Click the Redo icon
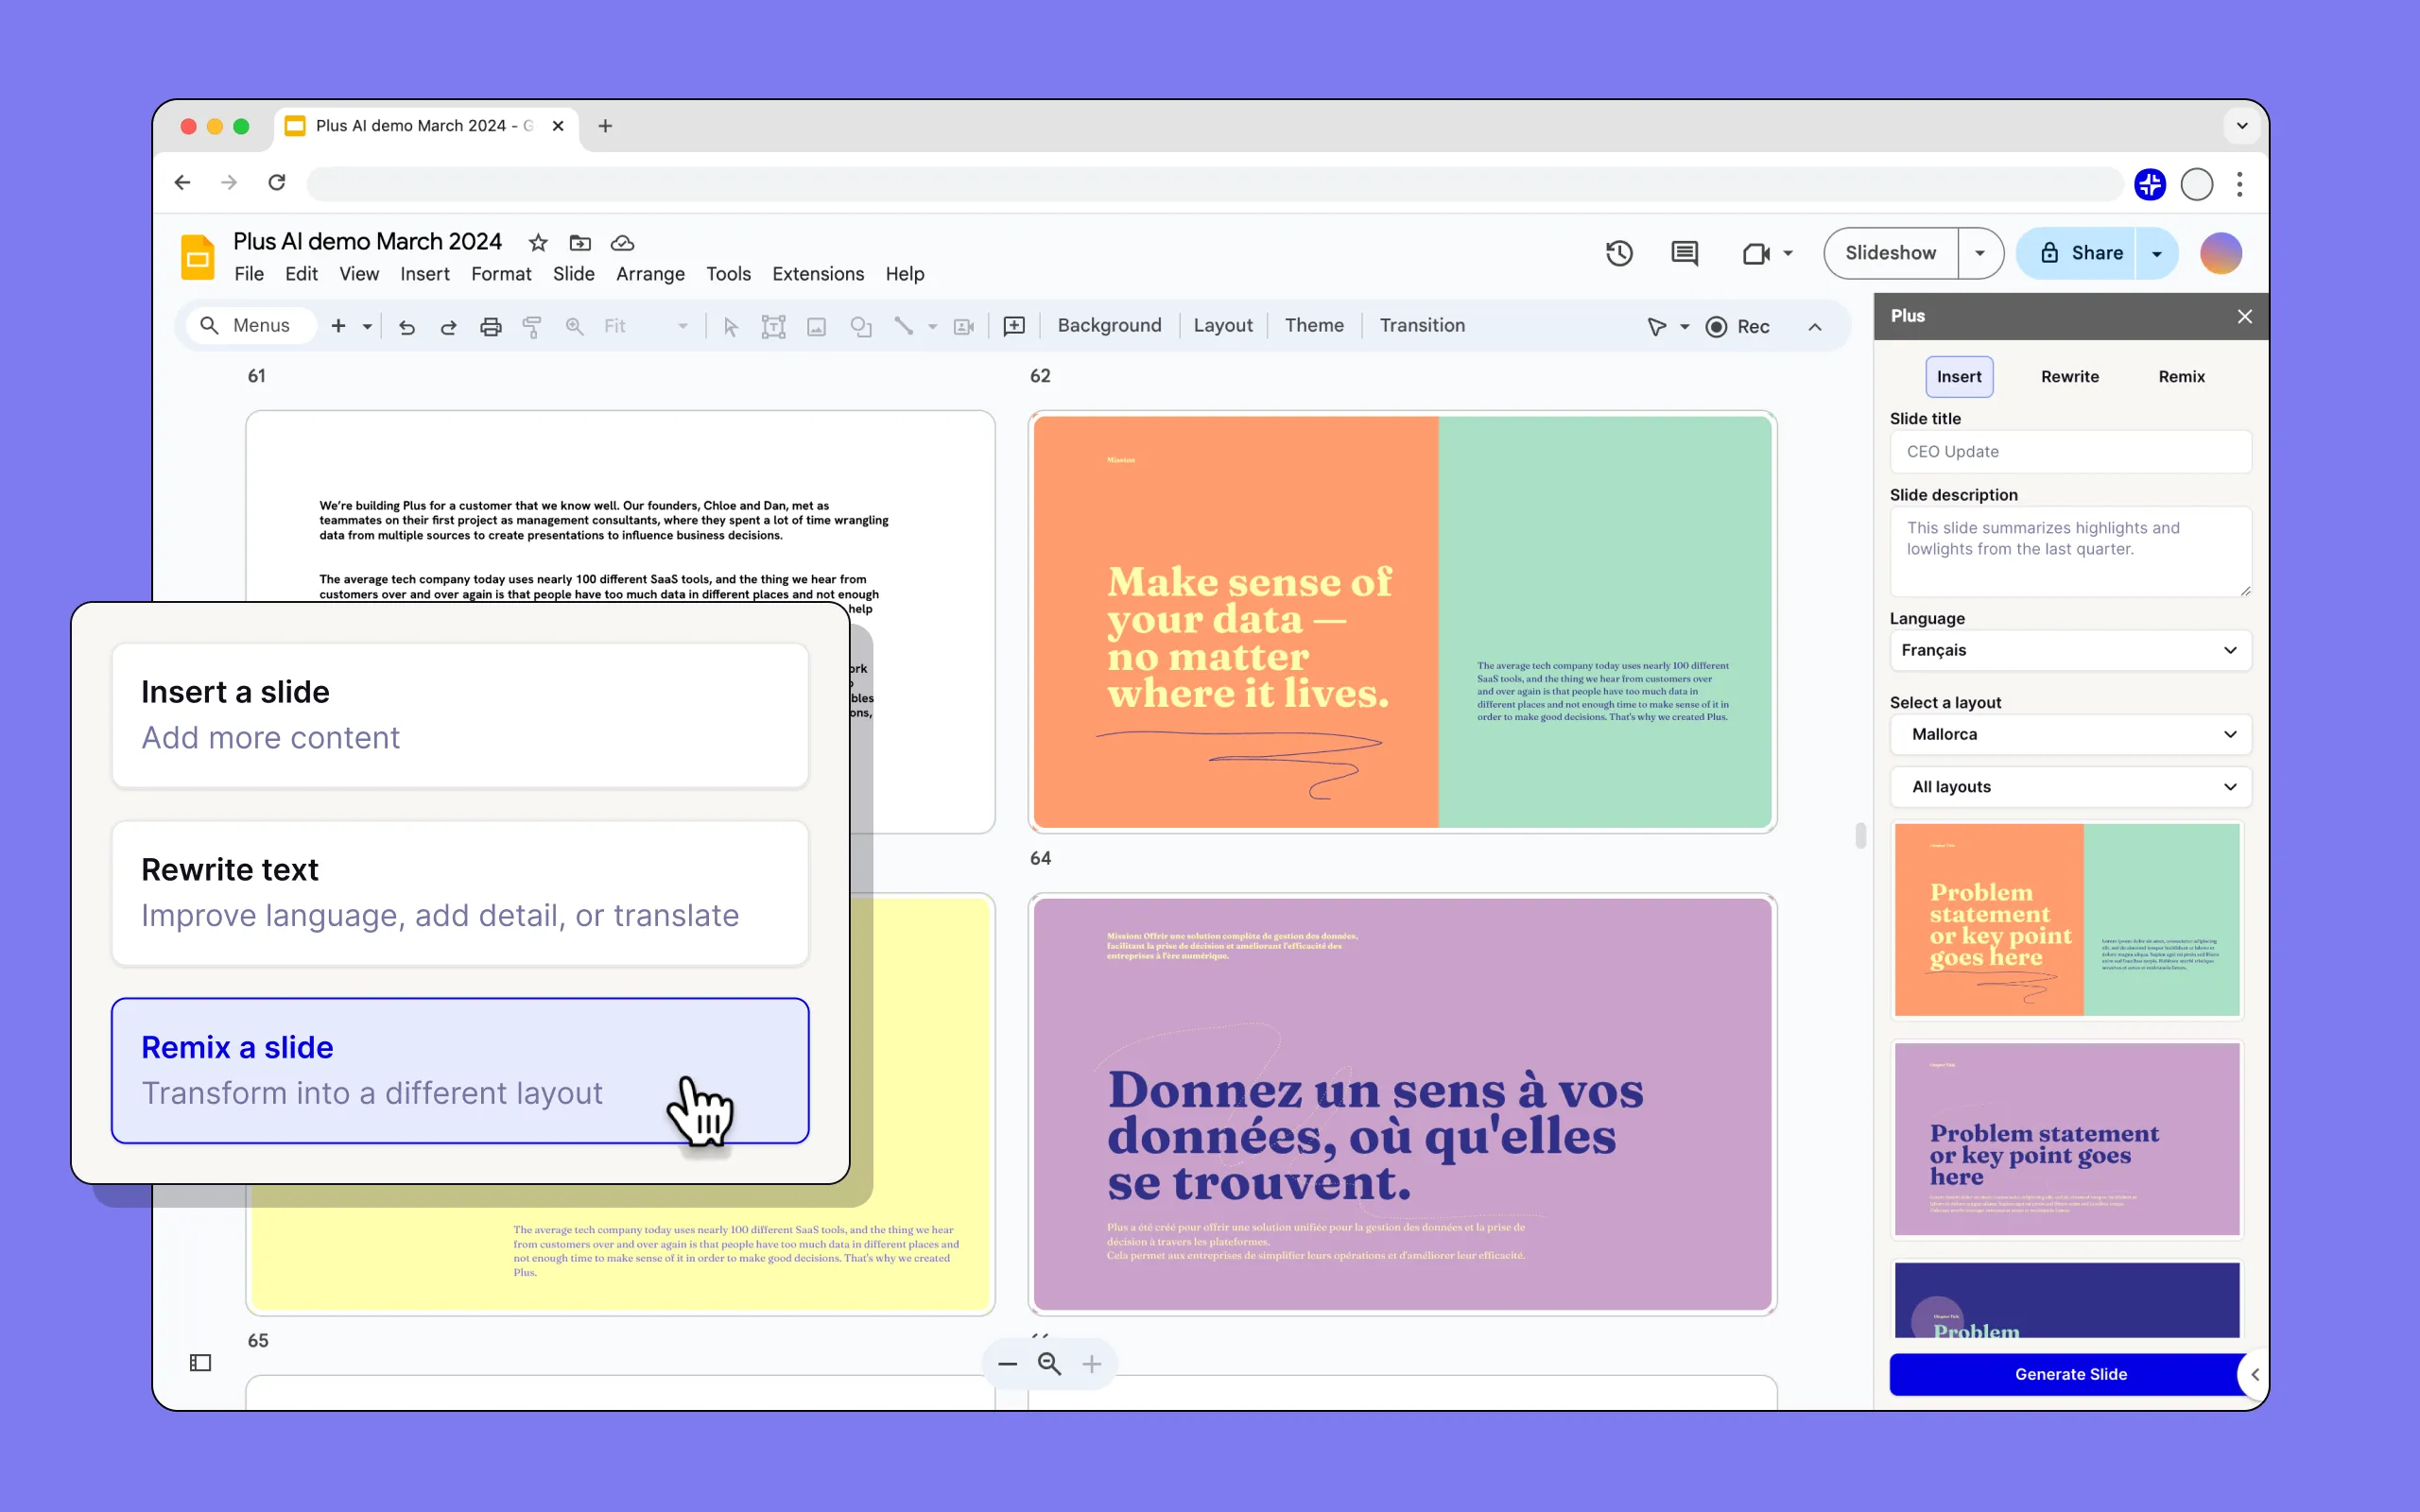The height and width of the screenshot is (1512, 2420). [x=448, y=326]
